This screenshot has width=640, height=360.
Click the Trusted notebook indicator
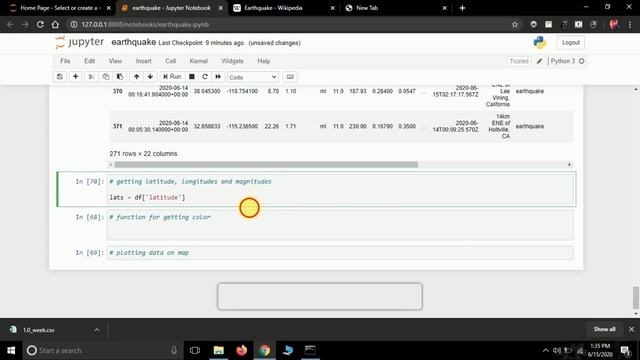[x=519, y=61]
